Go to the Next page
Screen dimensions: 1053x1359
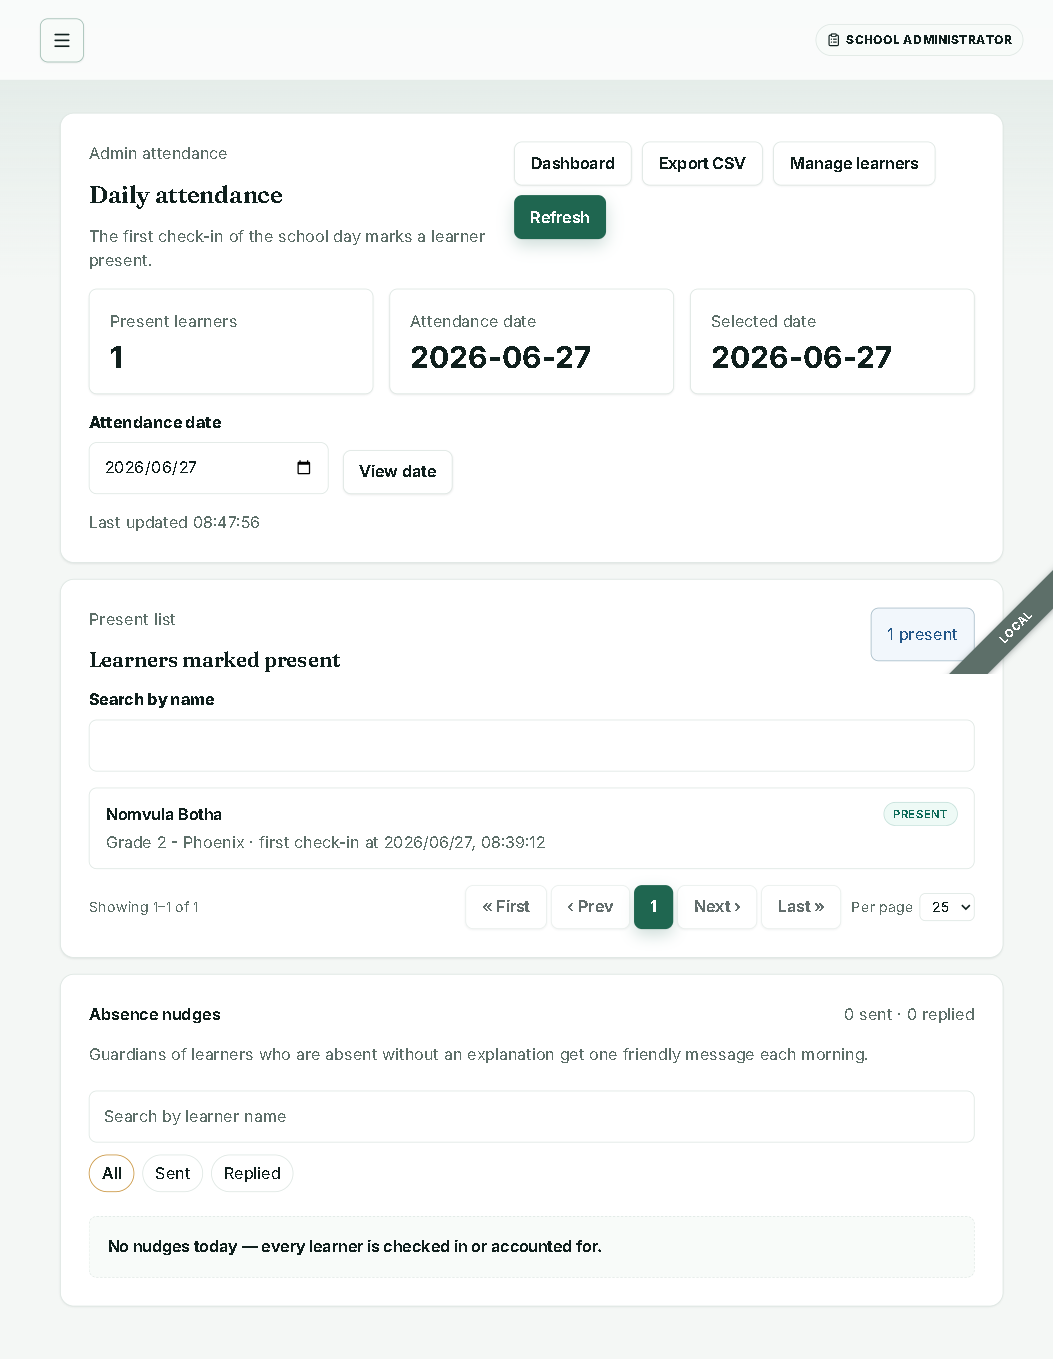[717, 907]
